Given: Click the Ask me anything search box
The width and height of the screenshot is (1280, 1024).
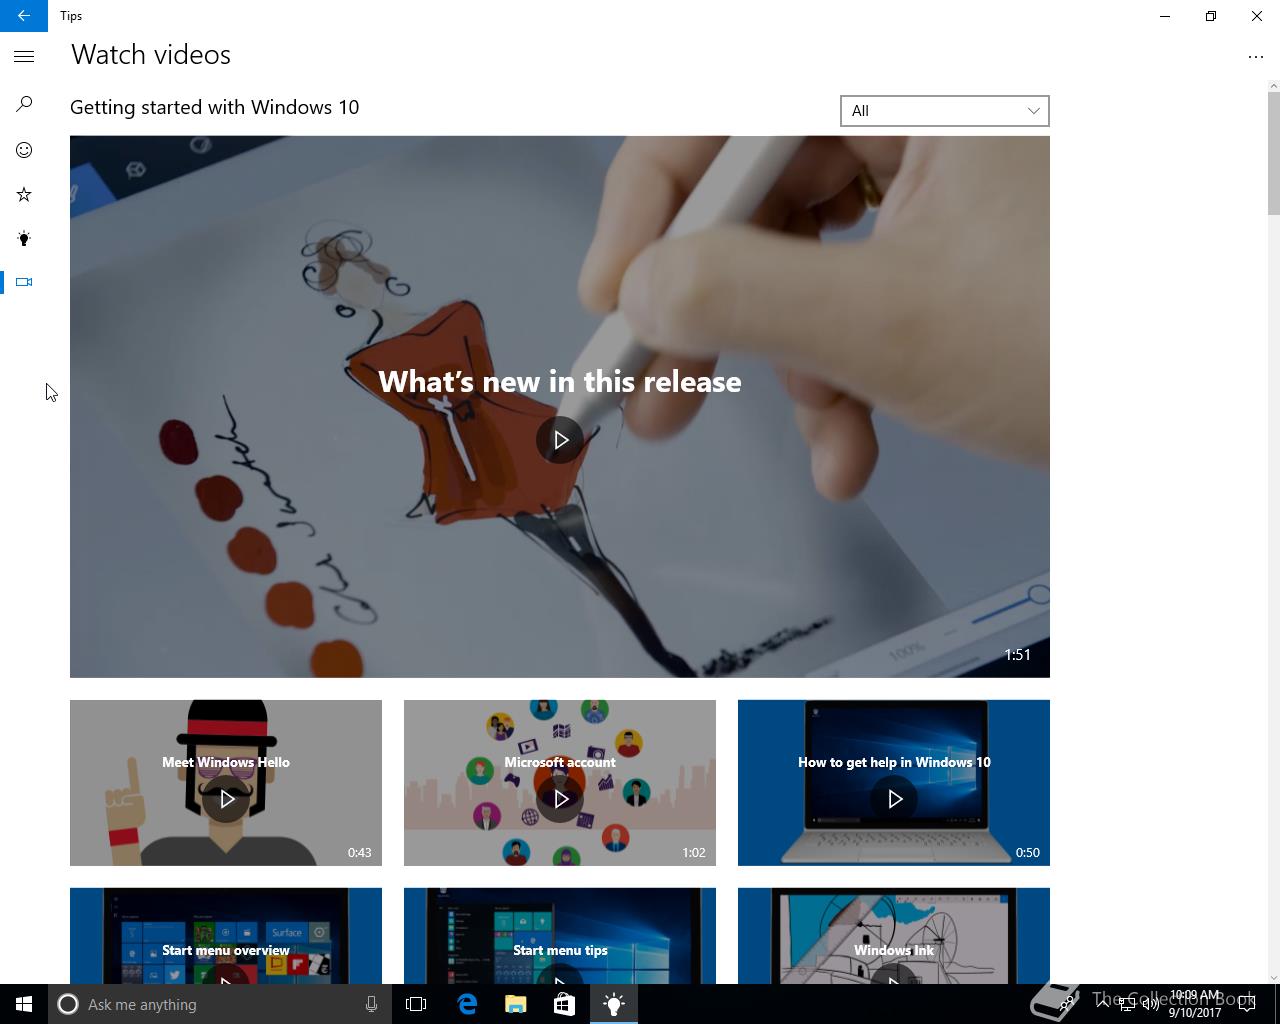Looking at the screenshot, I should pyautogui.click(x=218, y=1004).
